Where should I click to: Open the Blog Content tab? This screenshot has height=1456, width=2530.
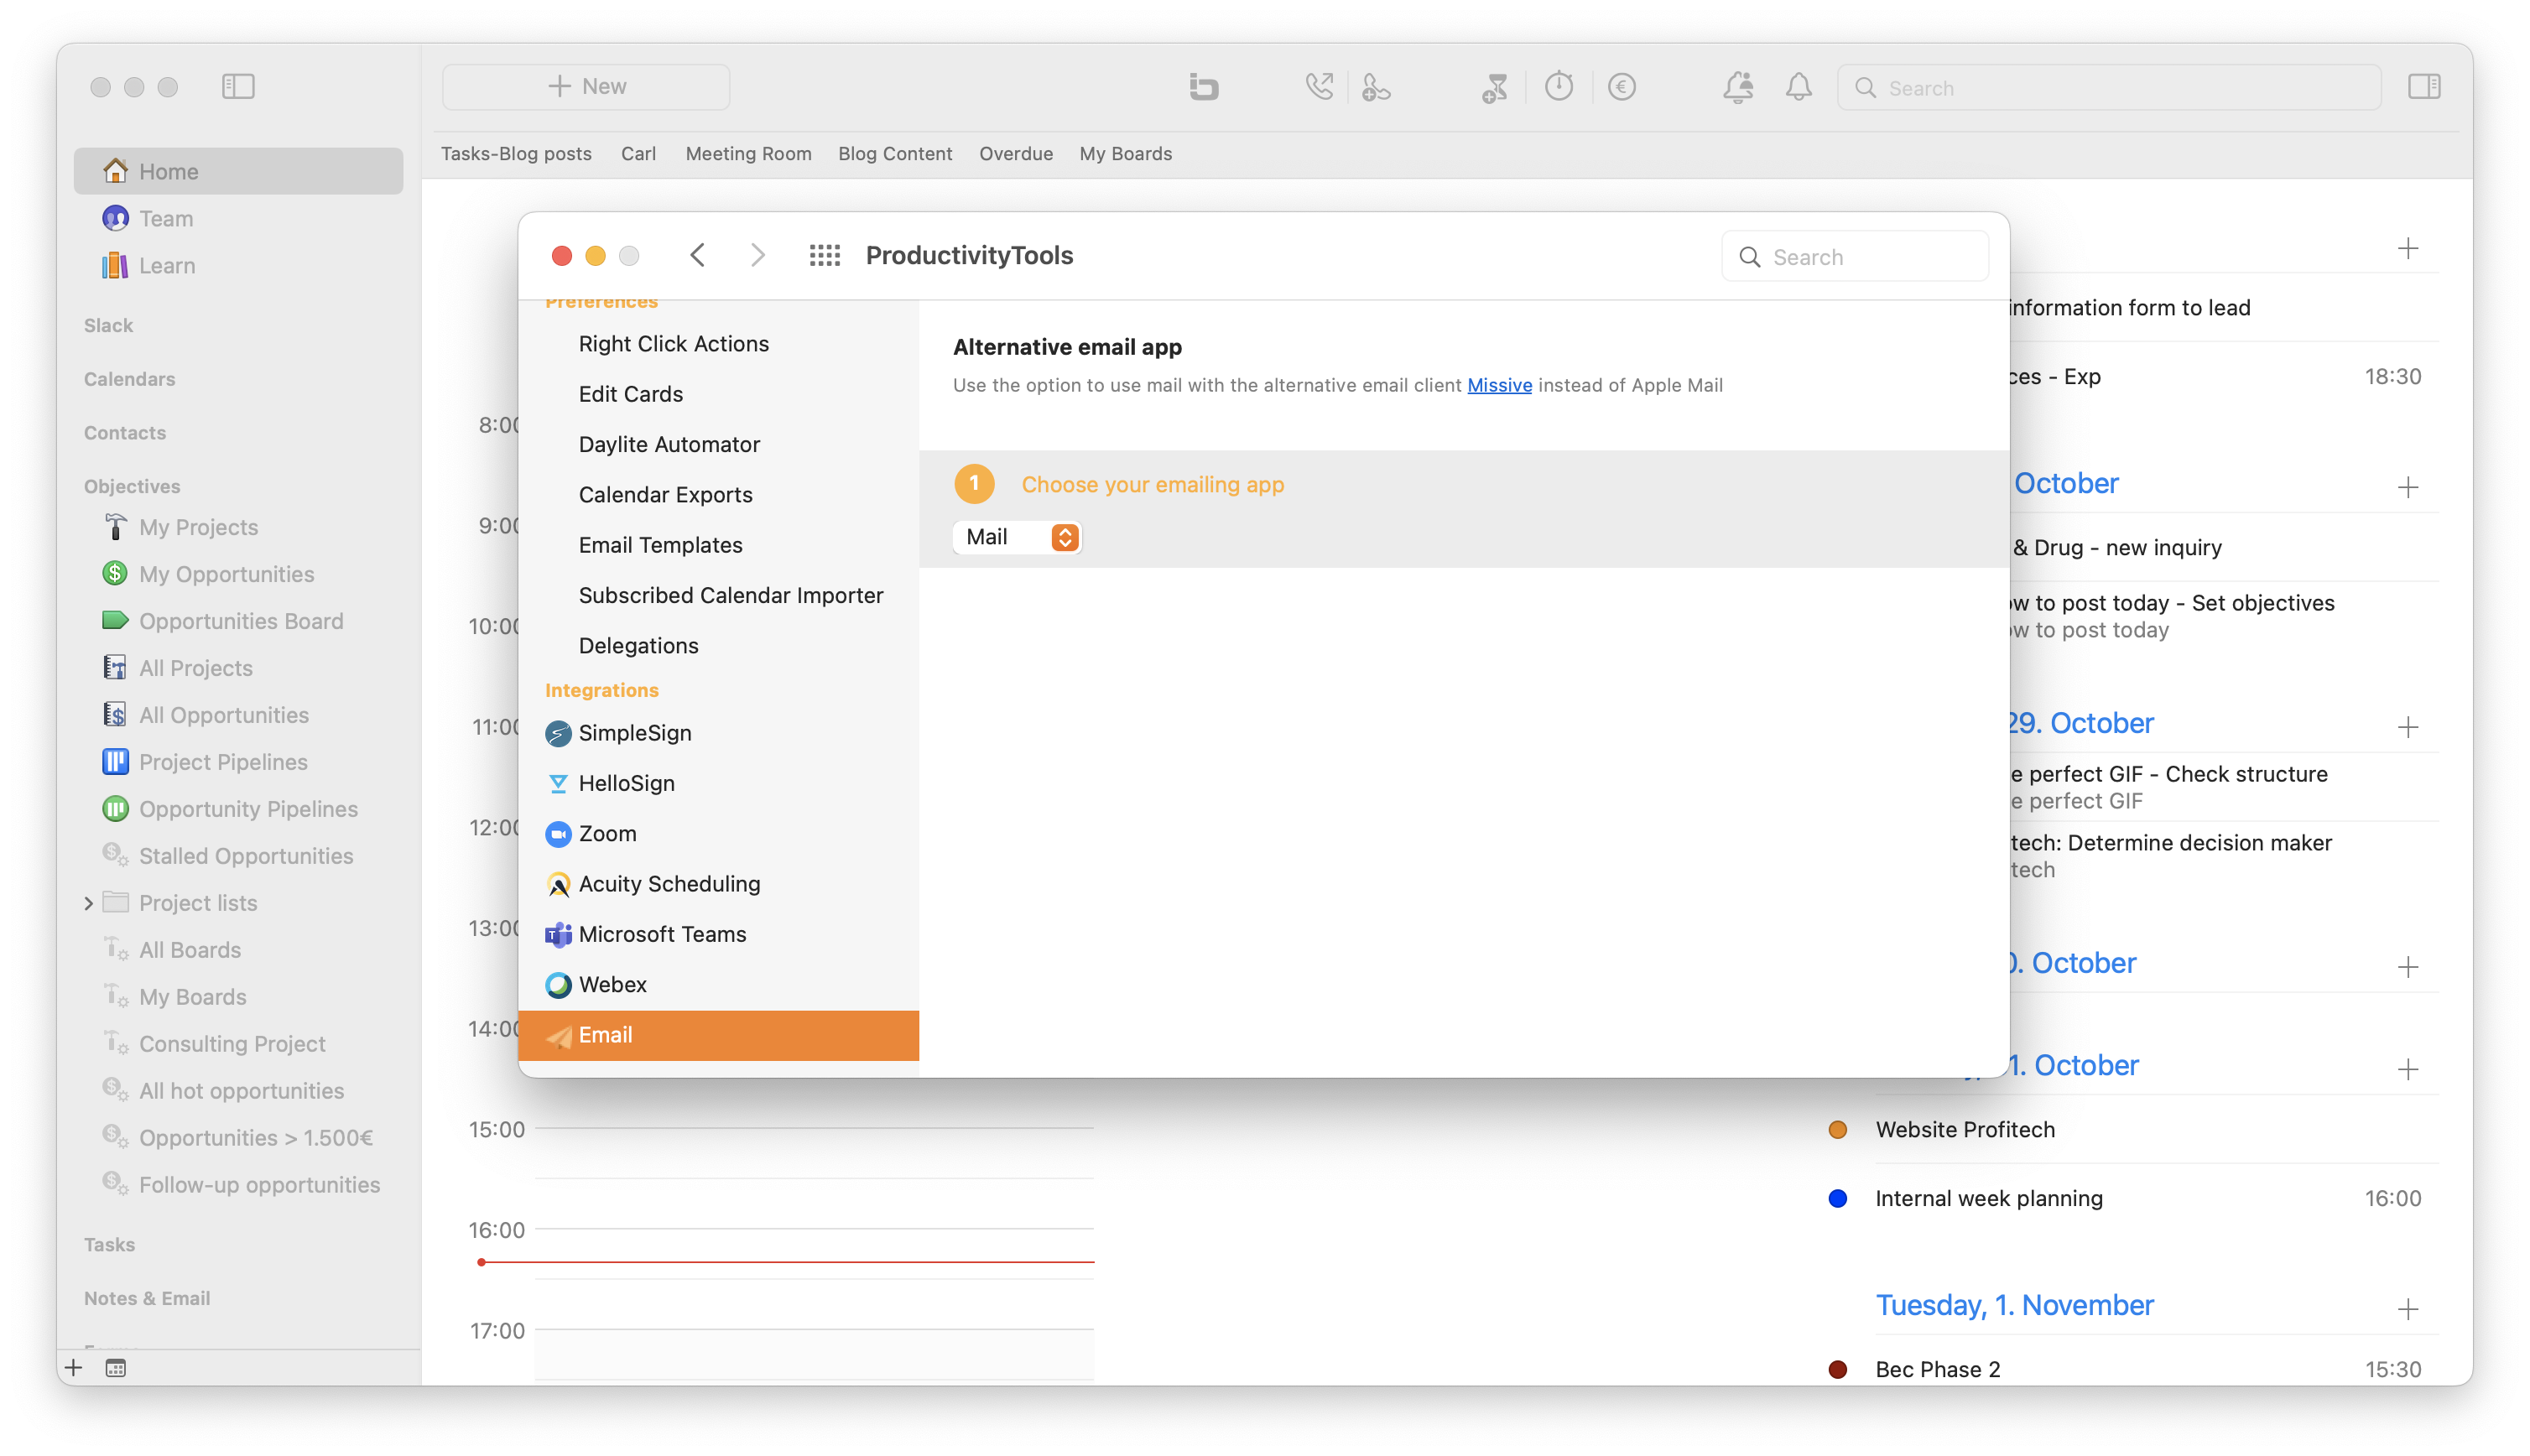pos(895,154)
